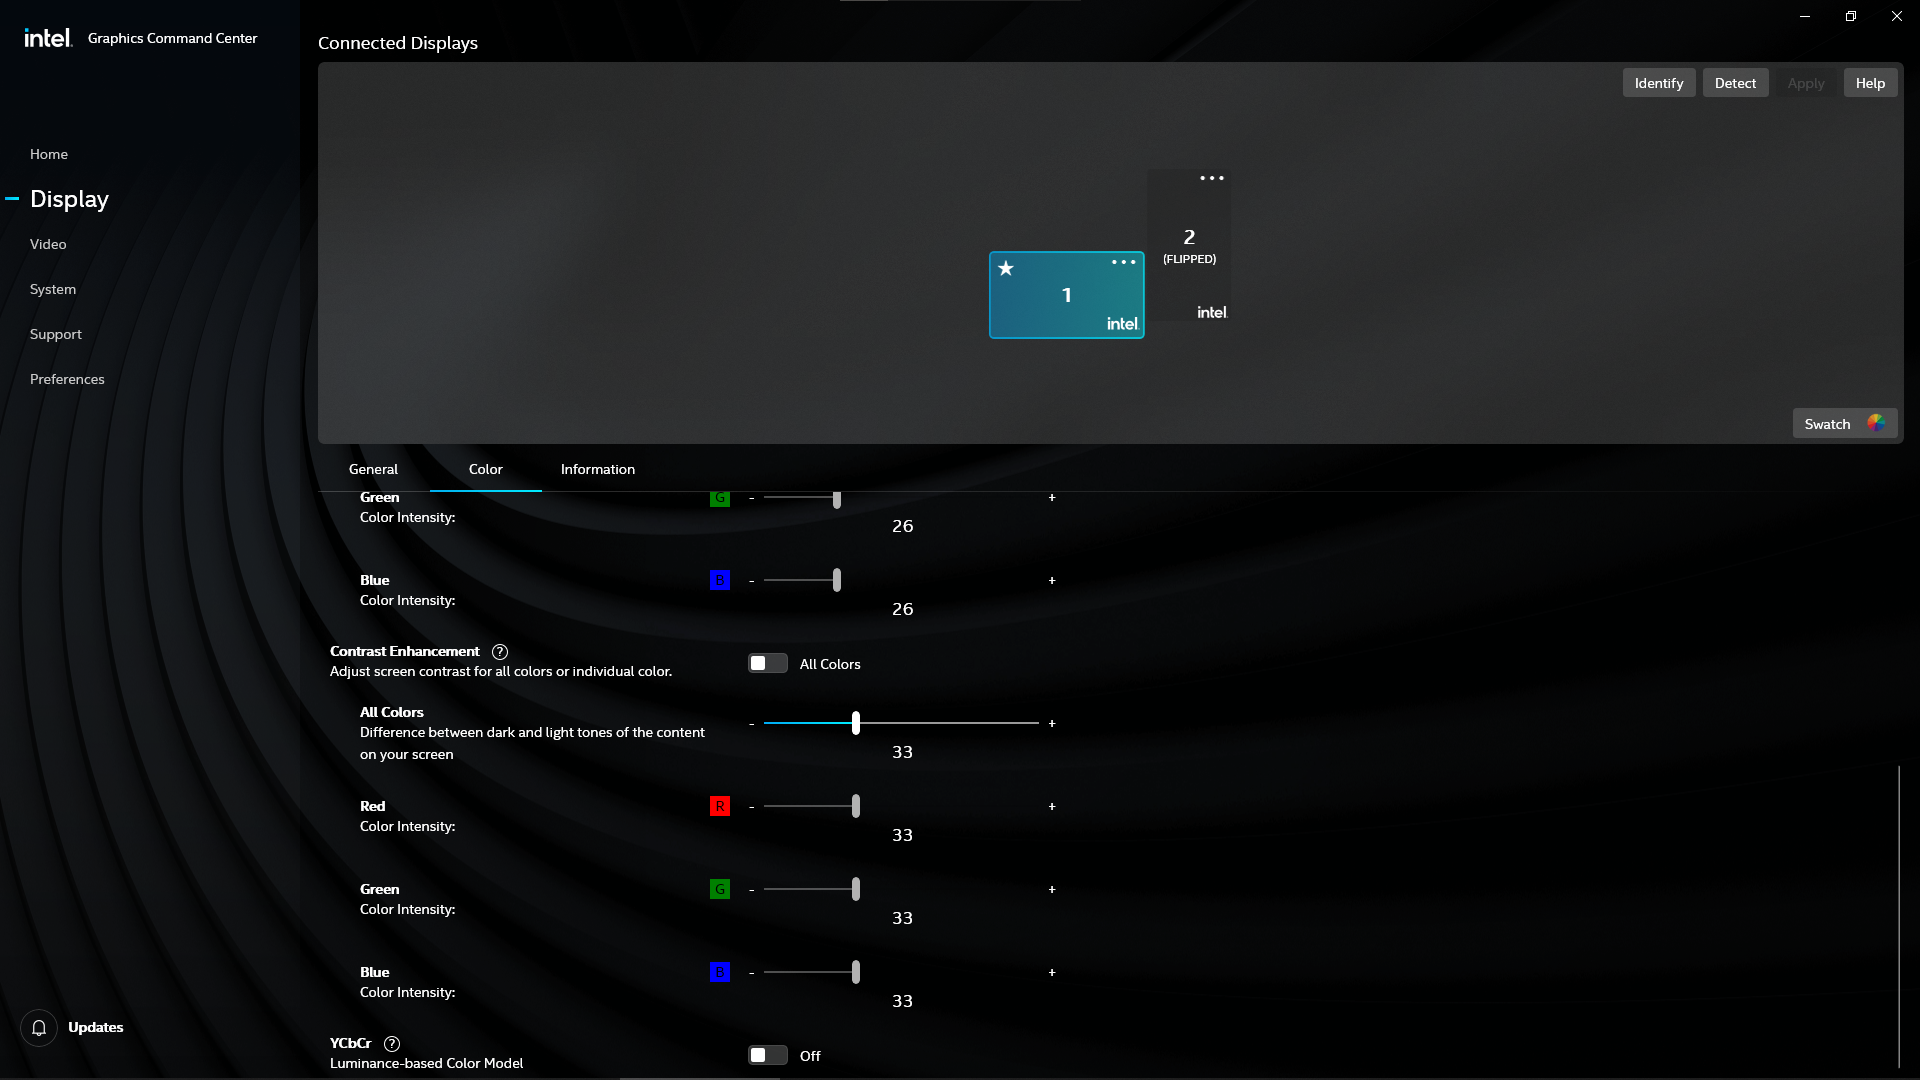Click the help icon next to Contrast Enhancement
Screen dimensions: 1920x1080
pos(500,652)
